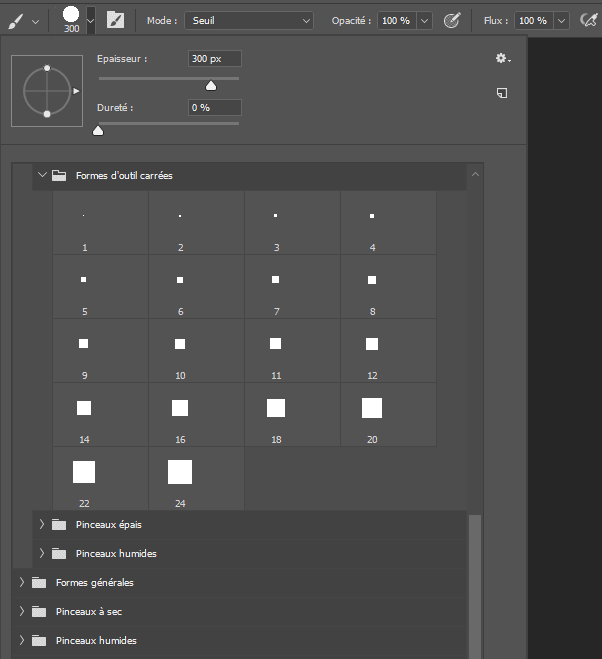Screen dimensions: 602x659
Task: Click the Dureté slider handle
Action: (98, 129)
